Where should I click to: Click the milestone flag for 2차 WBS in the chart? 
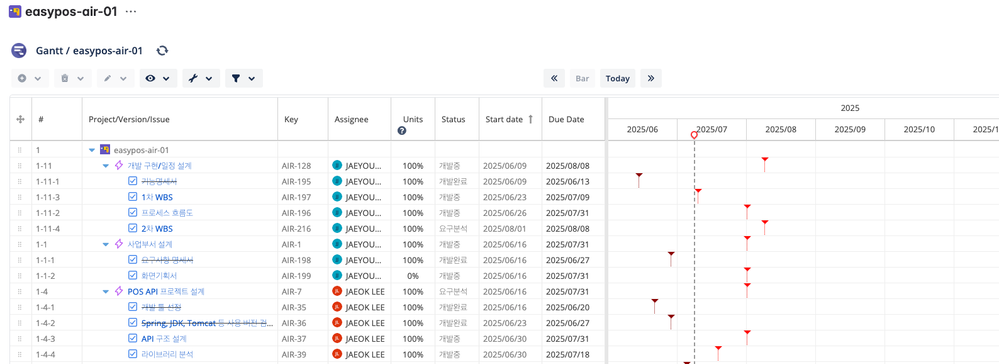click(765, 227)
